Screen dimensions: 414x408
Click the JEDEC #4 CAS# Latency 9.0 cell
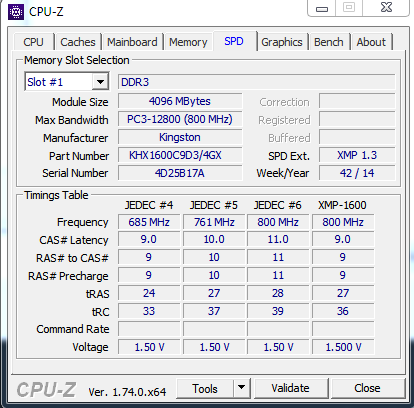coord(149,239)
